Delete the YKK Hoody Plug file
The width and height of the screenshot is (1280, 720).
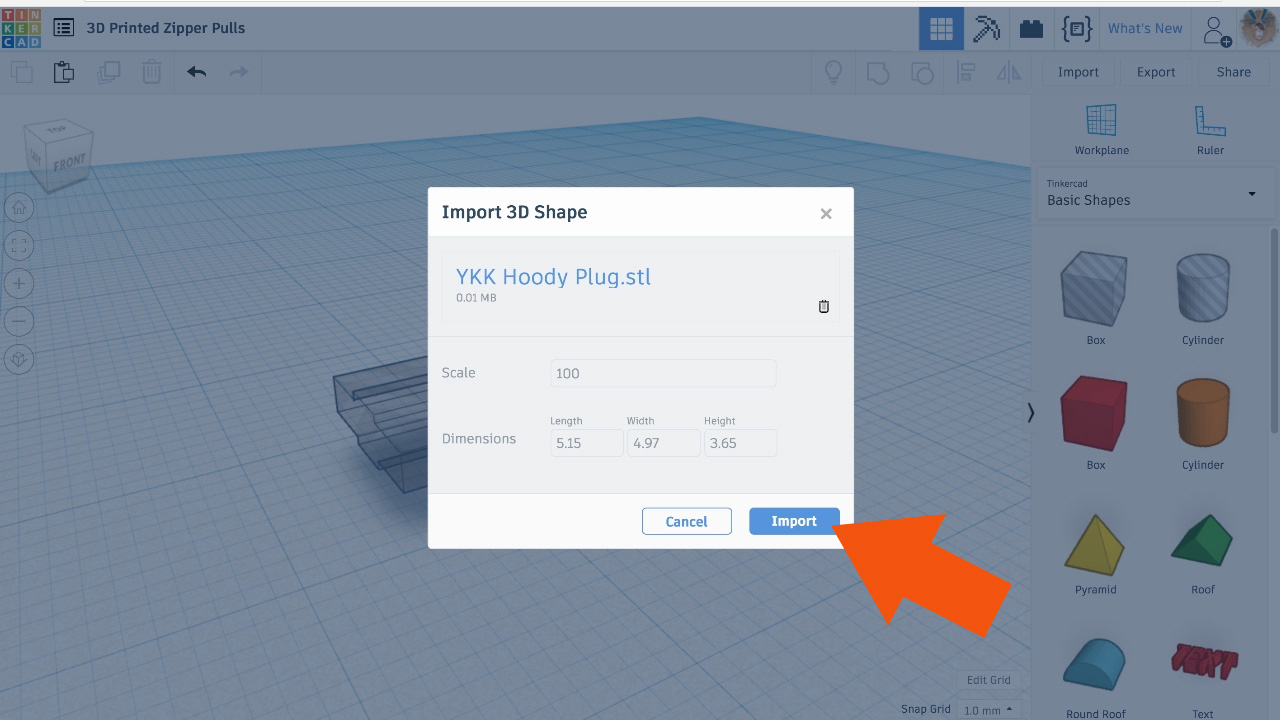(823, 306)
